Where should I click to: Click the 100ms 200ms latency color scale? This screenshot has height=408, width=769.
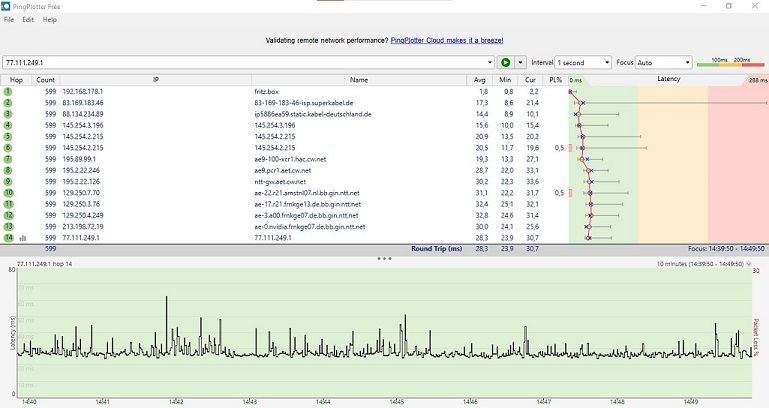(731, 62)
